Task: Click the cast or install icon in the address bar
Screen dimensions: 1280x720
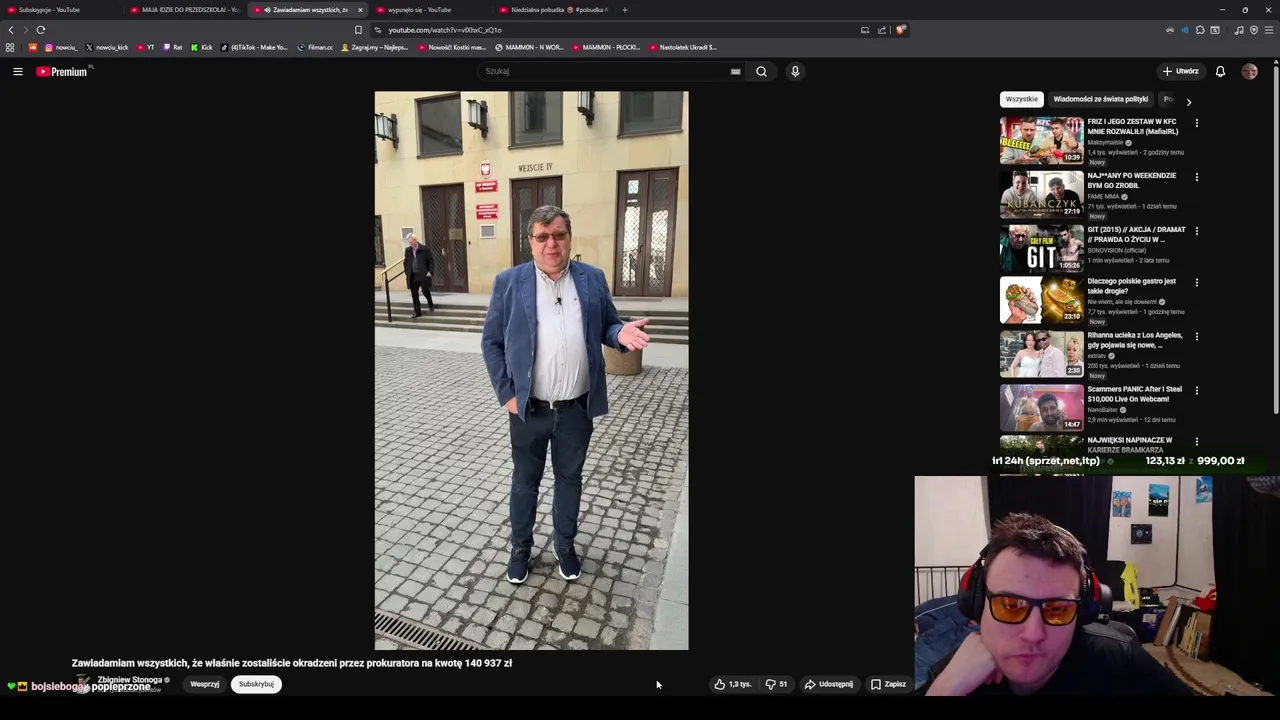Action: [865, 30]
